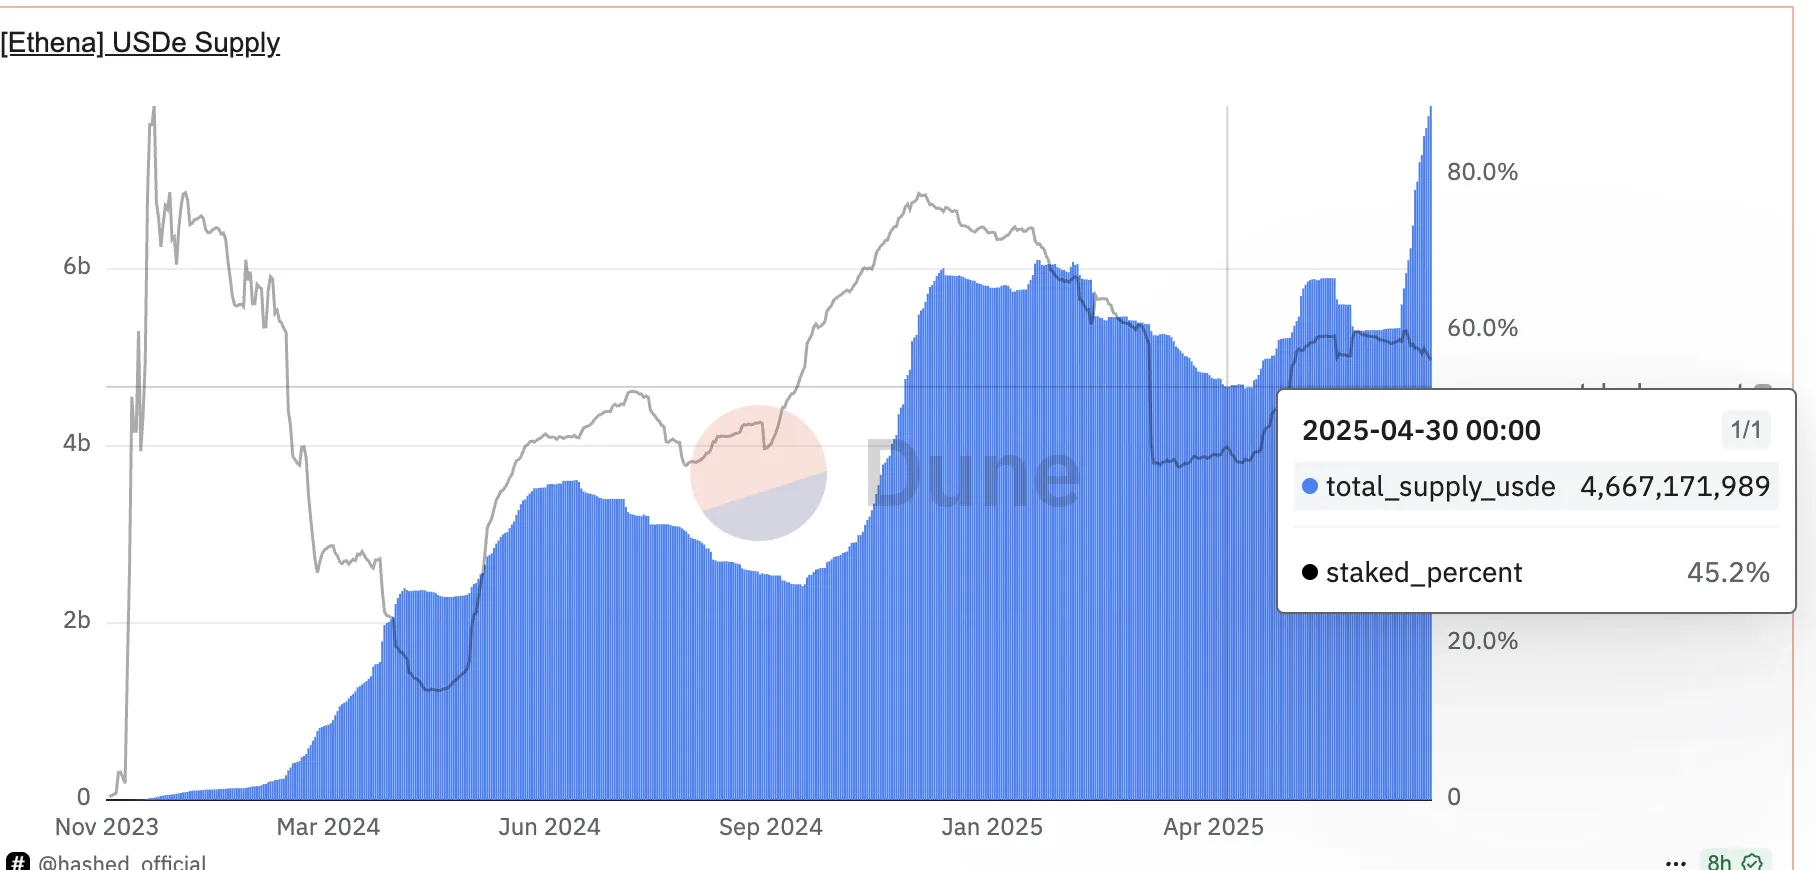
Task: Click the total_supply_usde blue legend dot
Action: pyautogui.click(x=1310, y=487)
